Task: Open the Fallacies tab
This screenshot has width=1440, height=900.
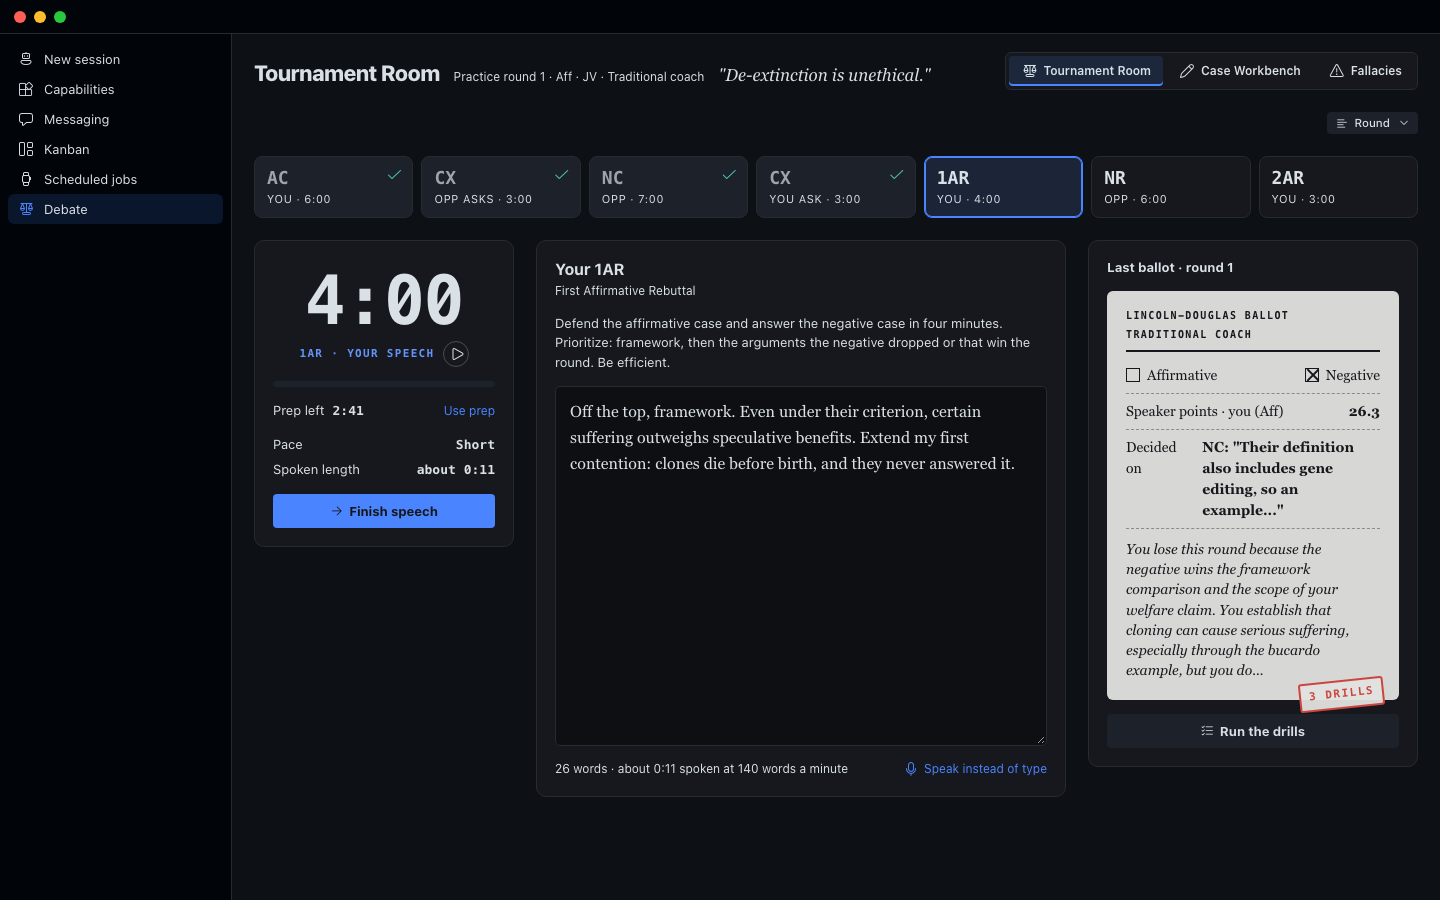Action: (1365, 71)
